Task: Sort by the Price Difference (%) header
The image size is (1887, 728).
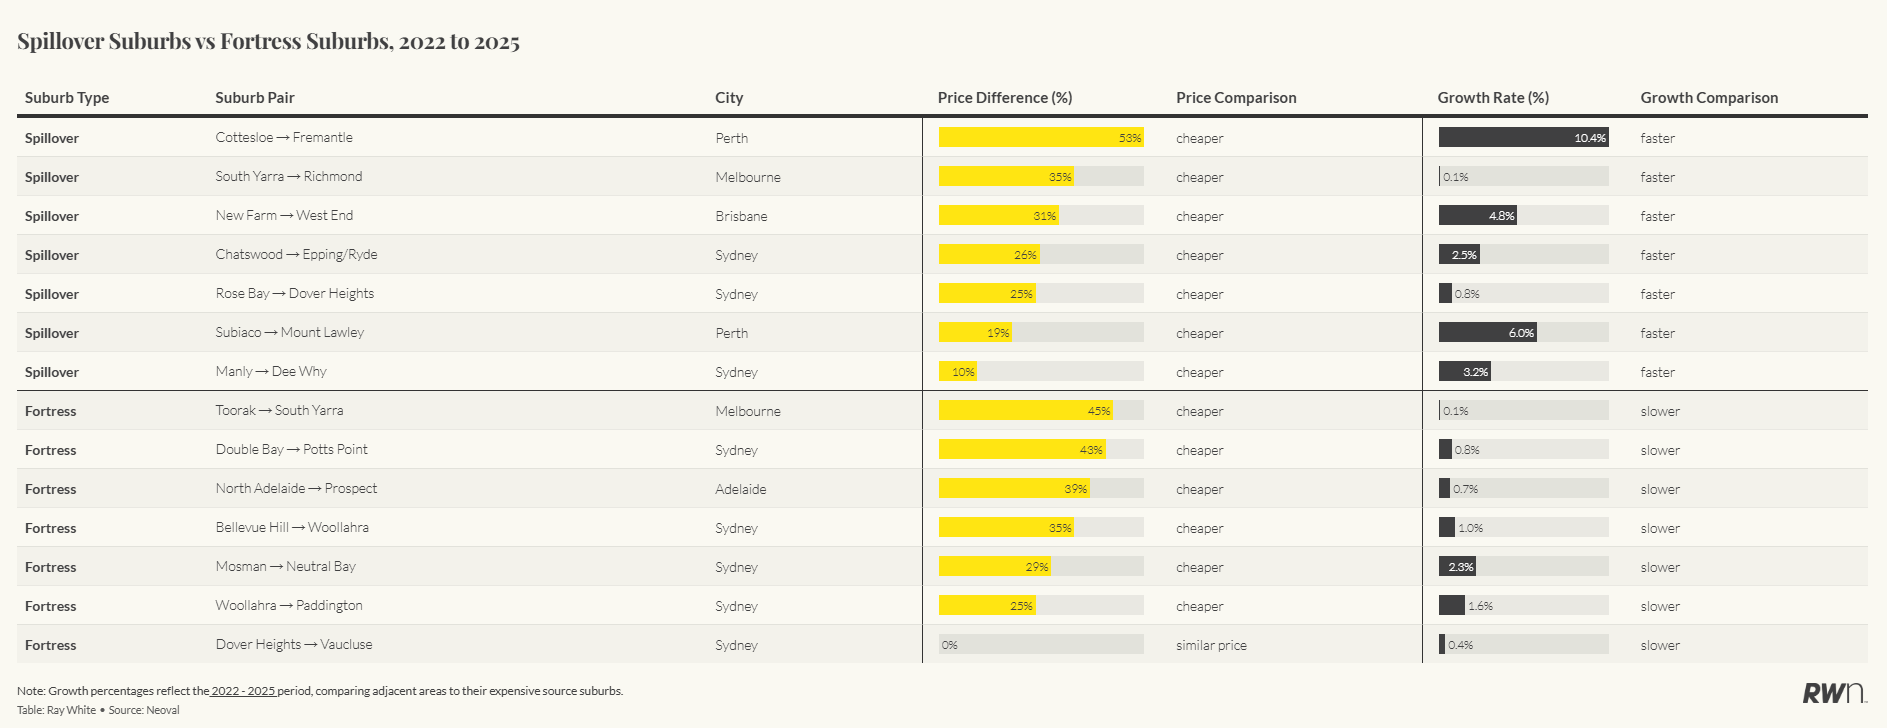Action: pos(1004,98)
